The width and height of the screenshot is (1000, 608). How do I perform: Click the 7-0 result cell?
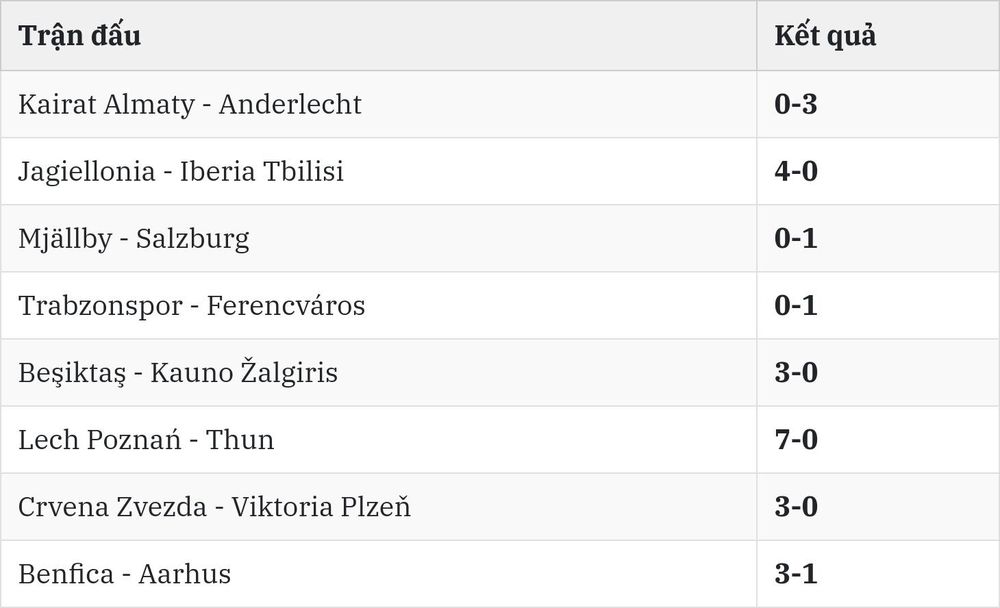point(796,440)
